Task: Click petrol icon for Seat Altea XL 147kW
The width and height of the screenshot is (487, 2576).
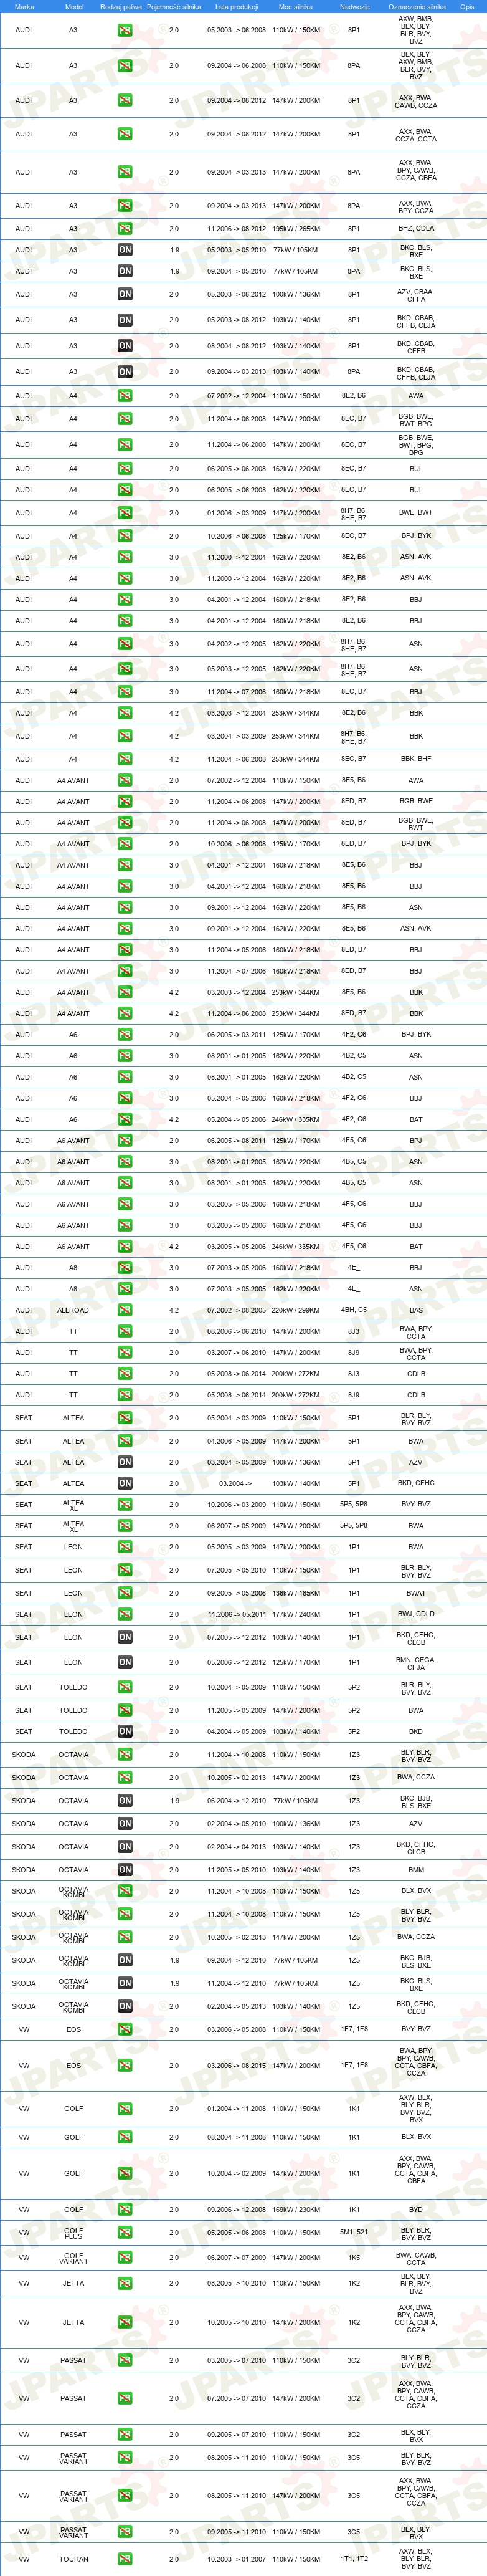Action: click(x=125, y=1526)
